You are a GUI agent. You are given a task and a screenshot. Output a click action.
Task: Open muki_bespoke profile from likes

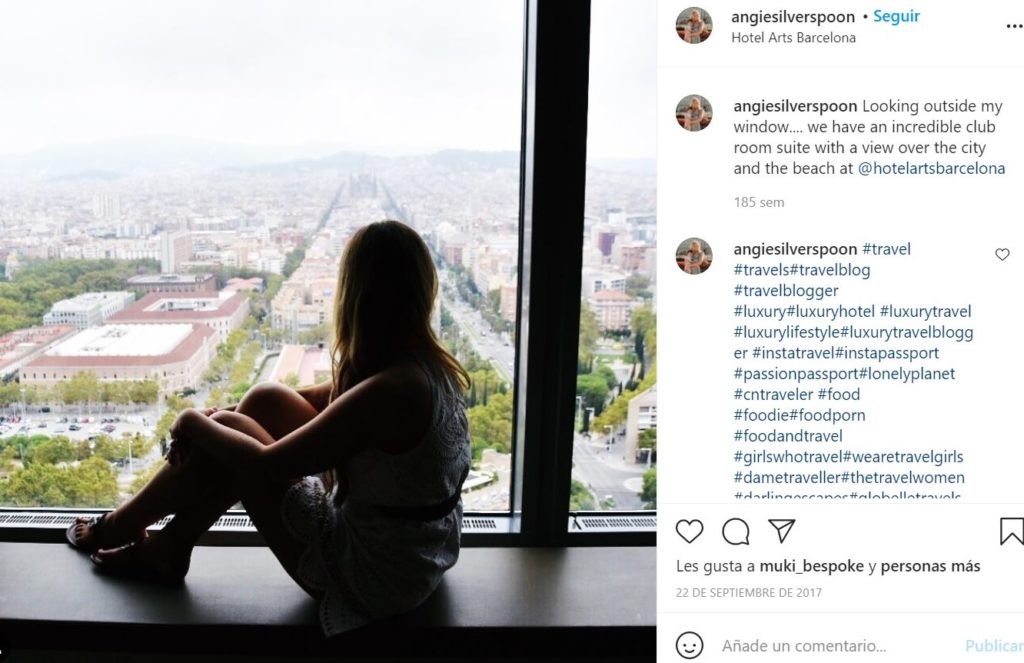[811, 566]
